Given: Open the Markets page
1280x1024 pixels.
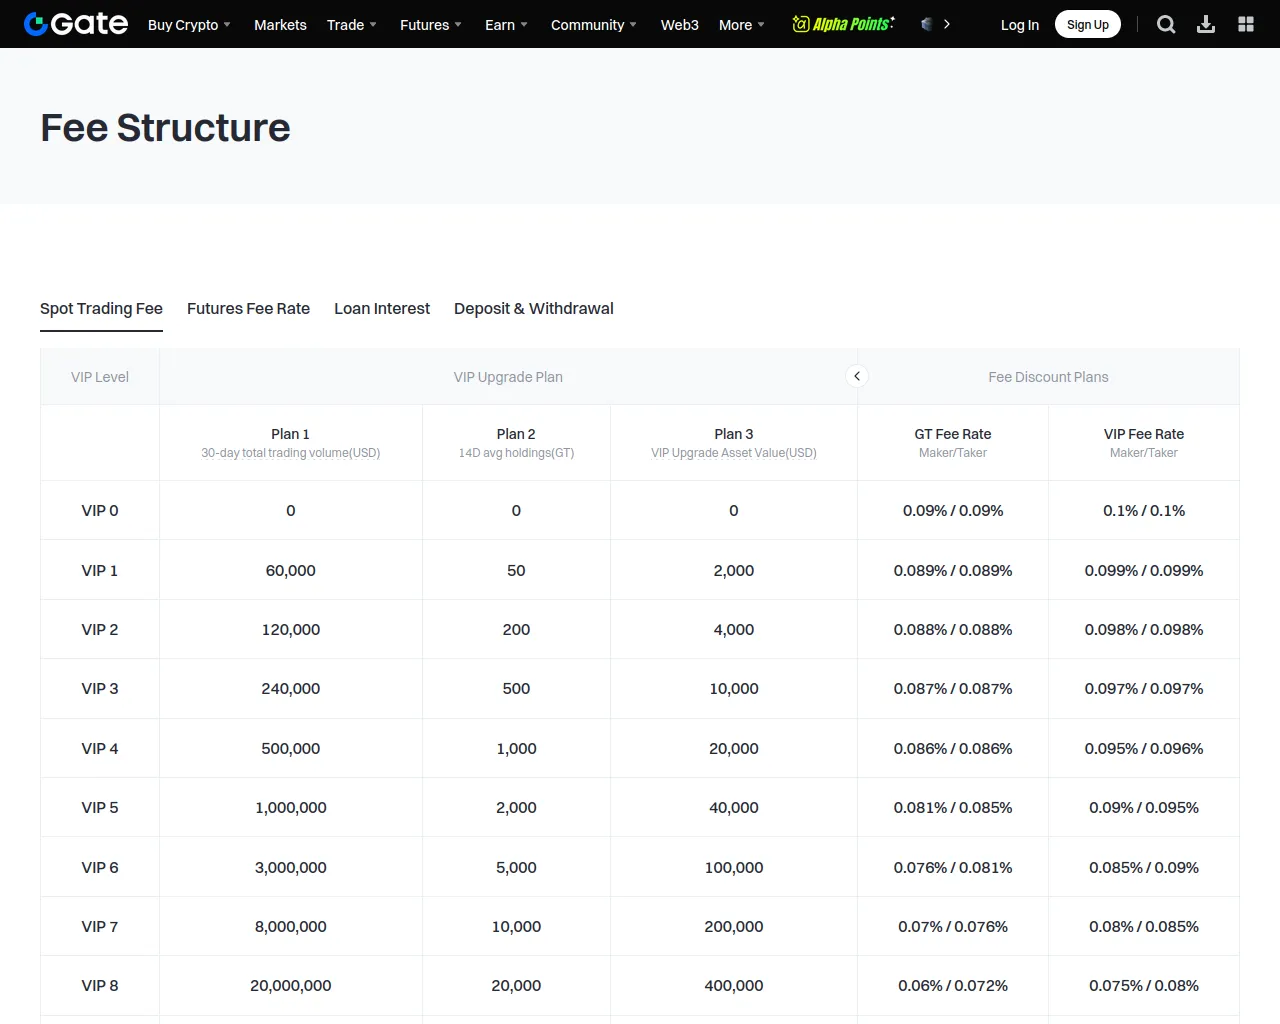Looking at the screenshot, I should point(280,25).
